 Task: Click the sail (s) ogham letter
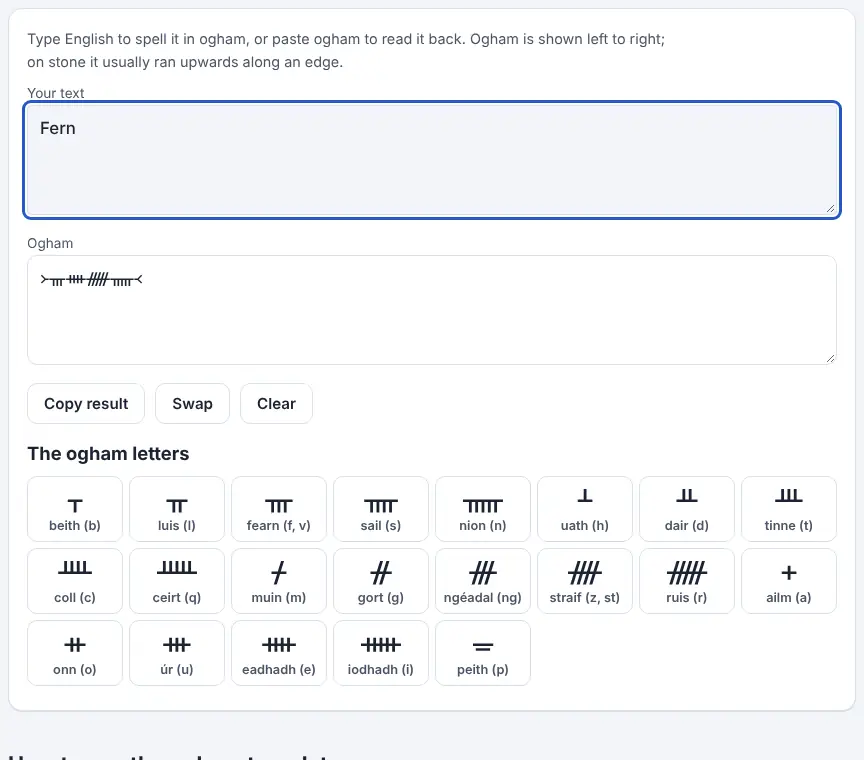click(381, 509)
